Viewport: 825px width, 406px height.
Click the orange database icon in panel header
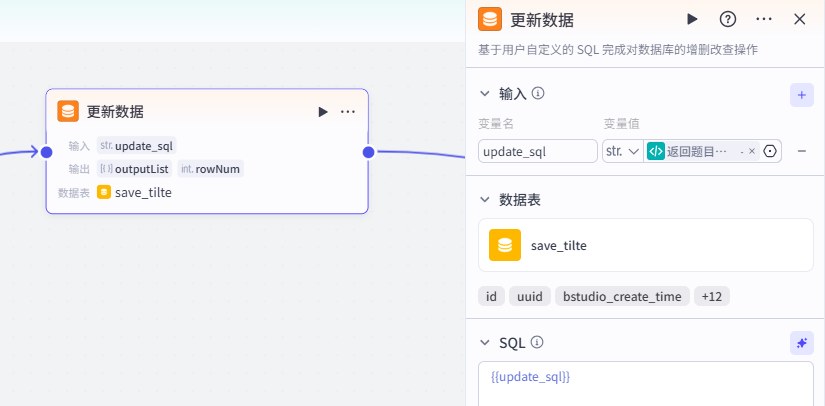click(490, 20)
